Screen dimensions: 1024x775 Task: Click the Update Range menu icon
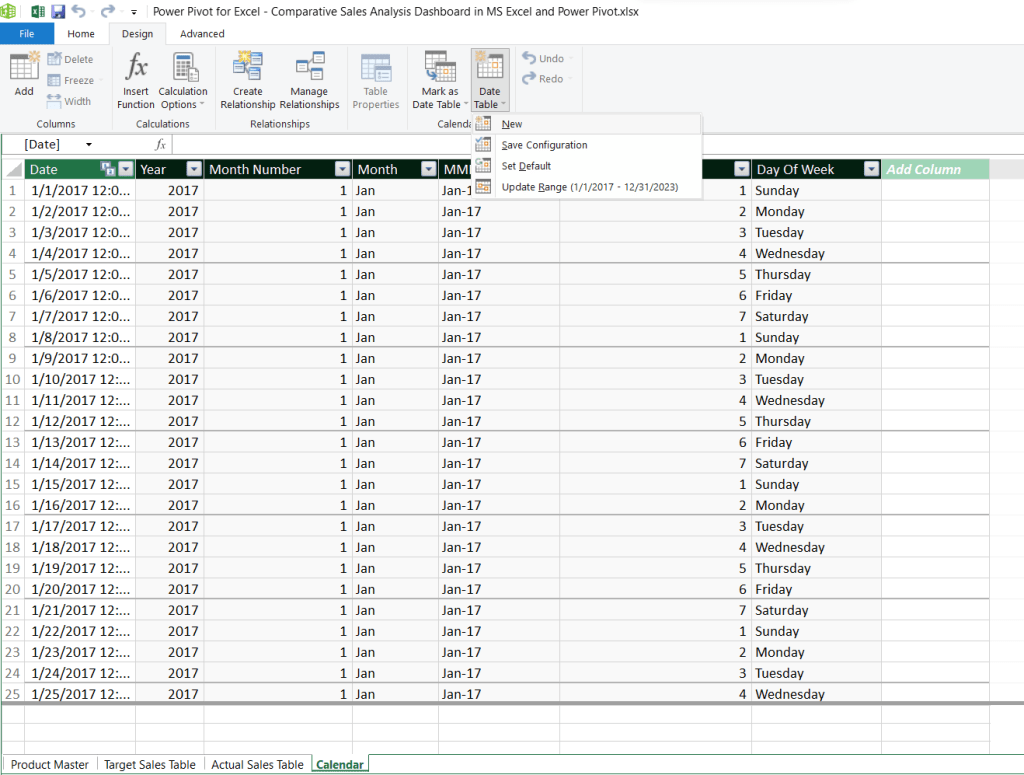click(483, 187)
